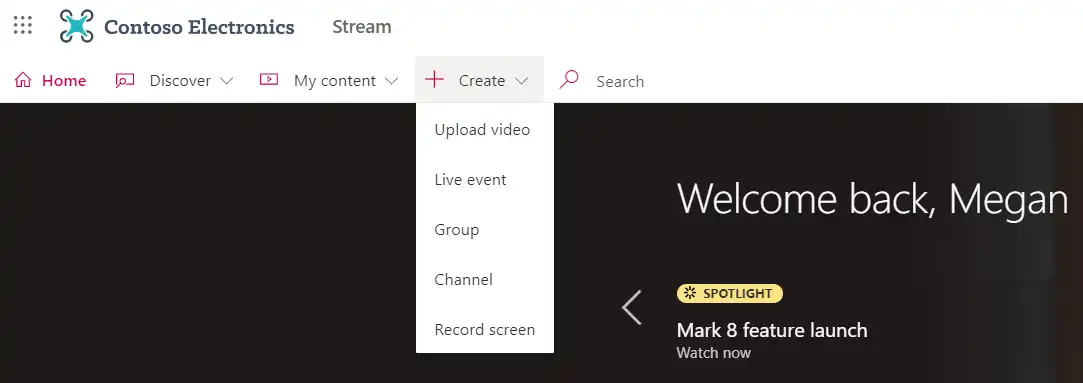Image resolution: width=1083 pixels, height=383 pixels.
Task: Expand the My content dropdown chevron
Action: [391, 81]
